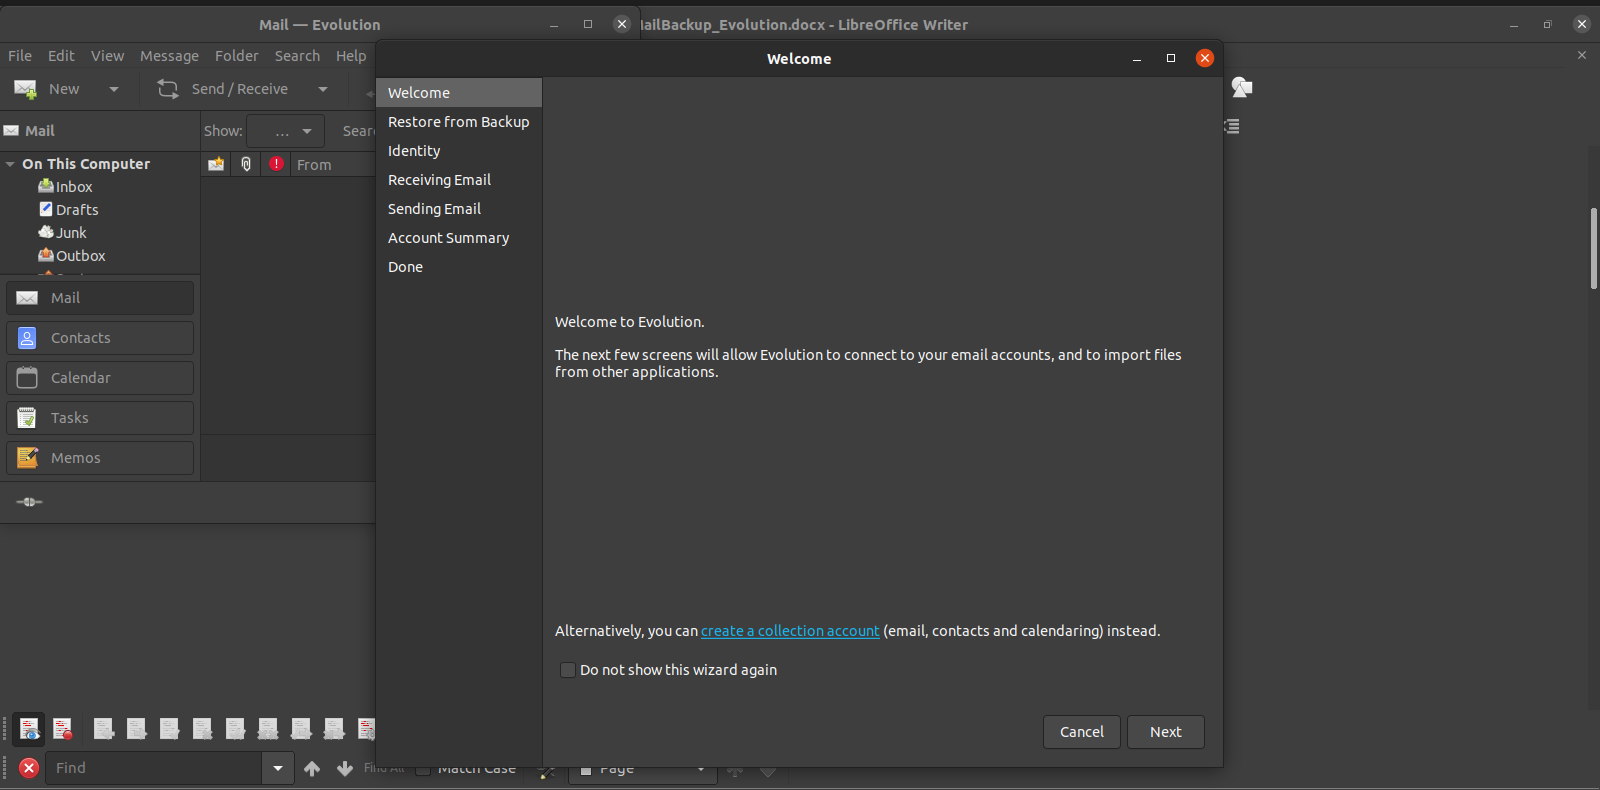Click Previous Track Change icon in Writer
Viewport: 1600px width, 790px height.
coord(104,729)
